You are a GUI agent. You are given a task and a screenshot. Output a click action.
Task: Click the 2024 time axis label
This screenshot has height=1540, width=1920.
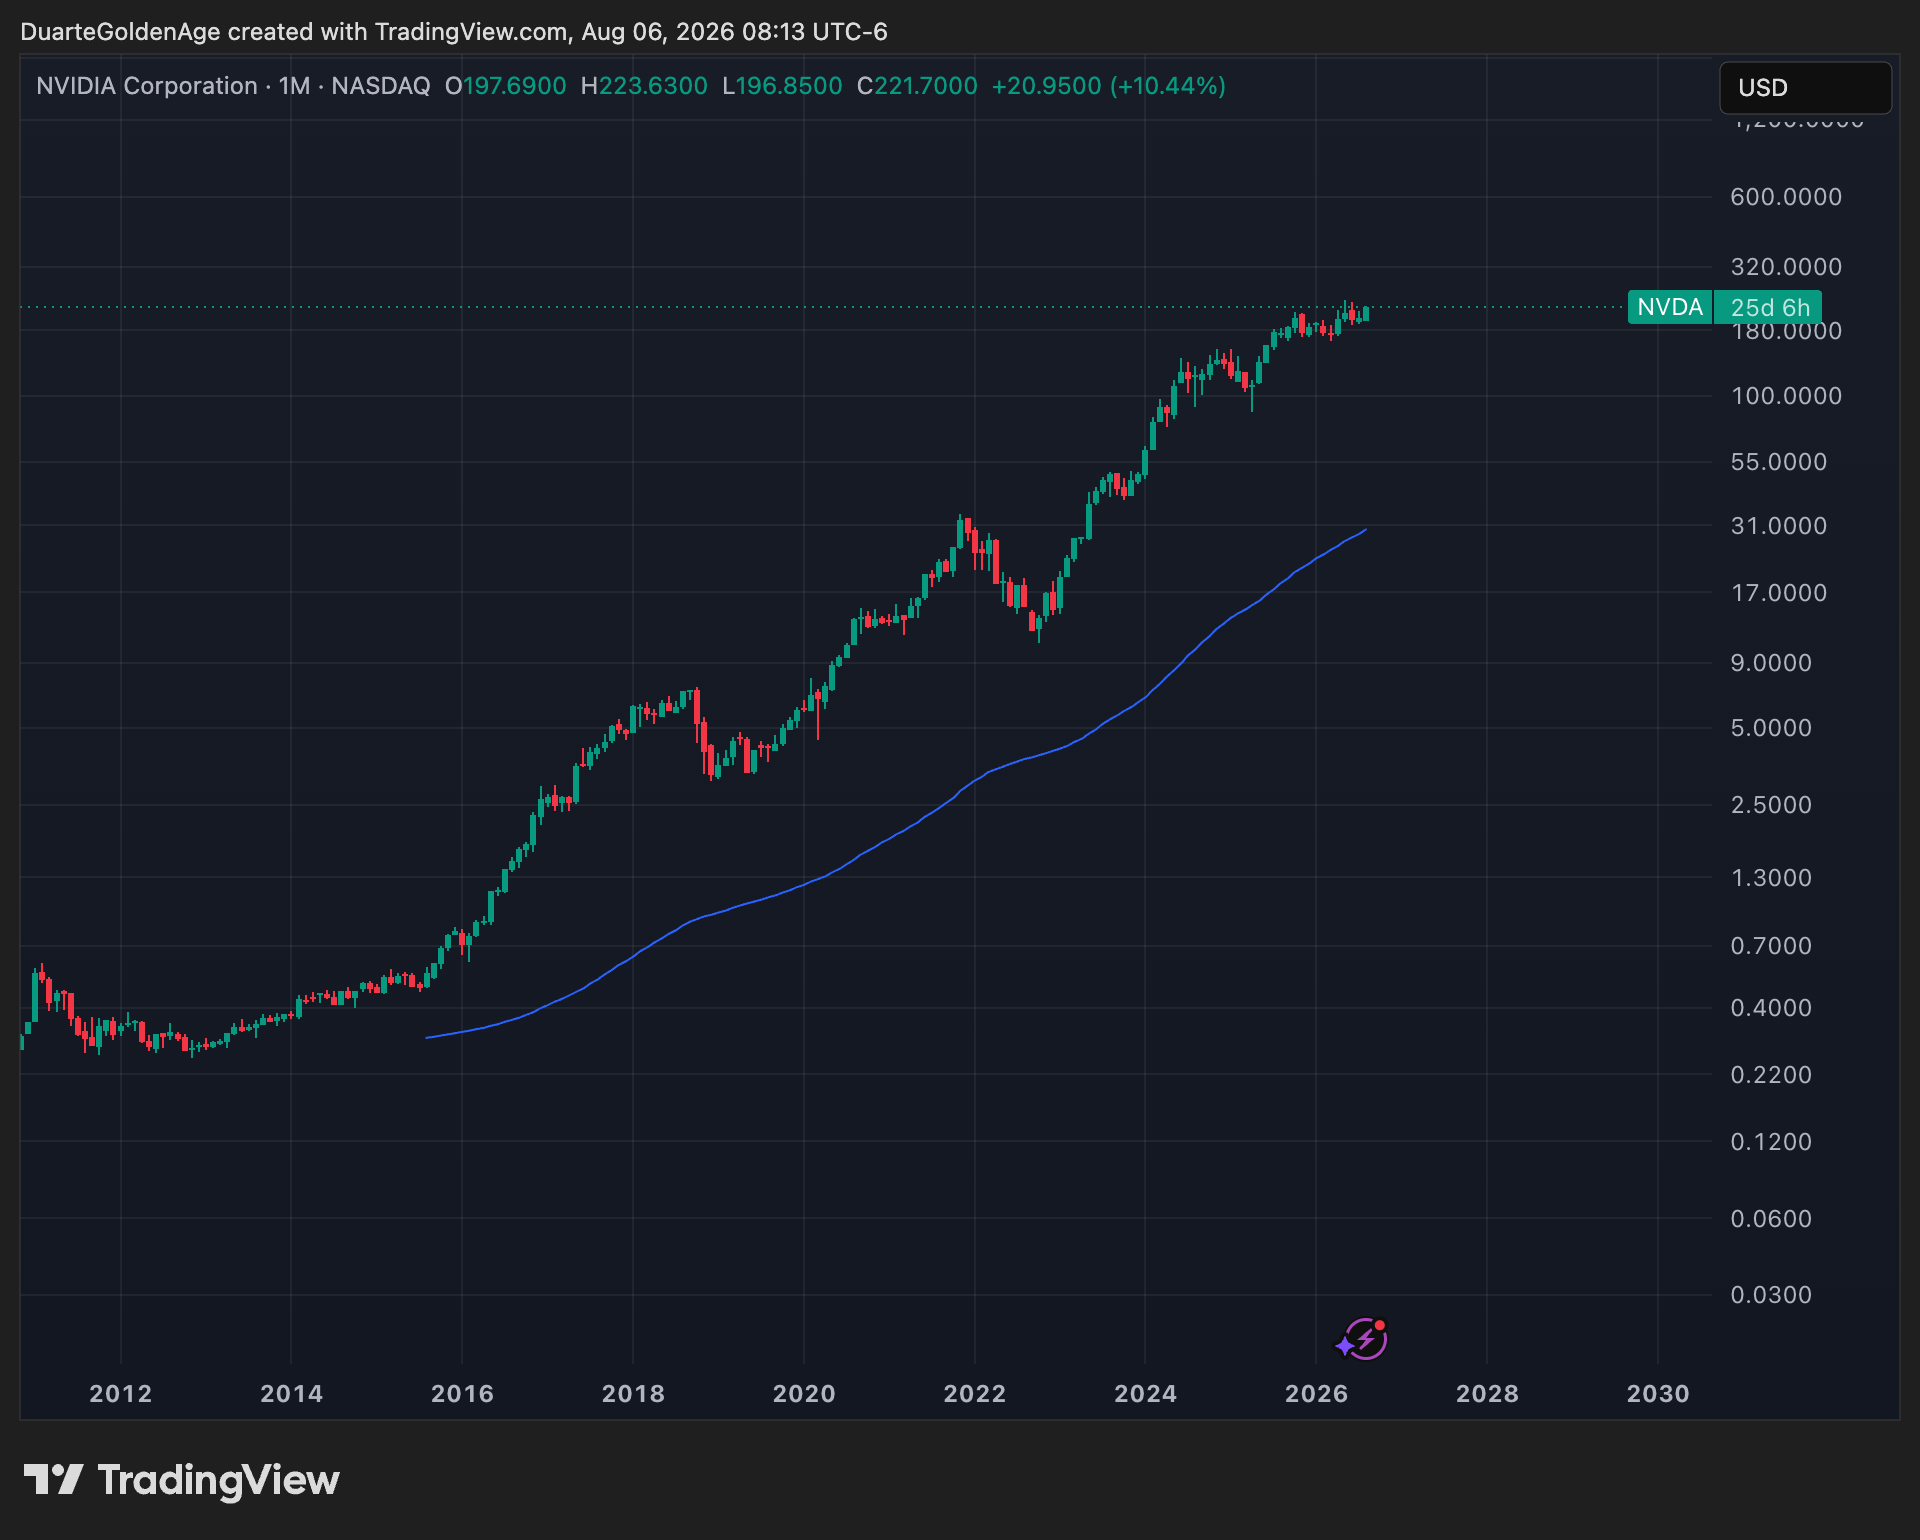pos(1146,1394)
